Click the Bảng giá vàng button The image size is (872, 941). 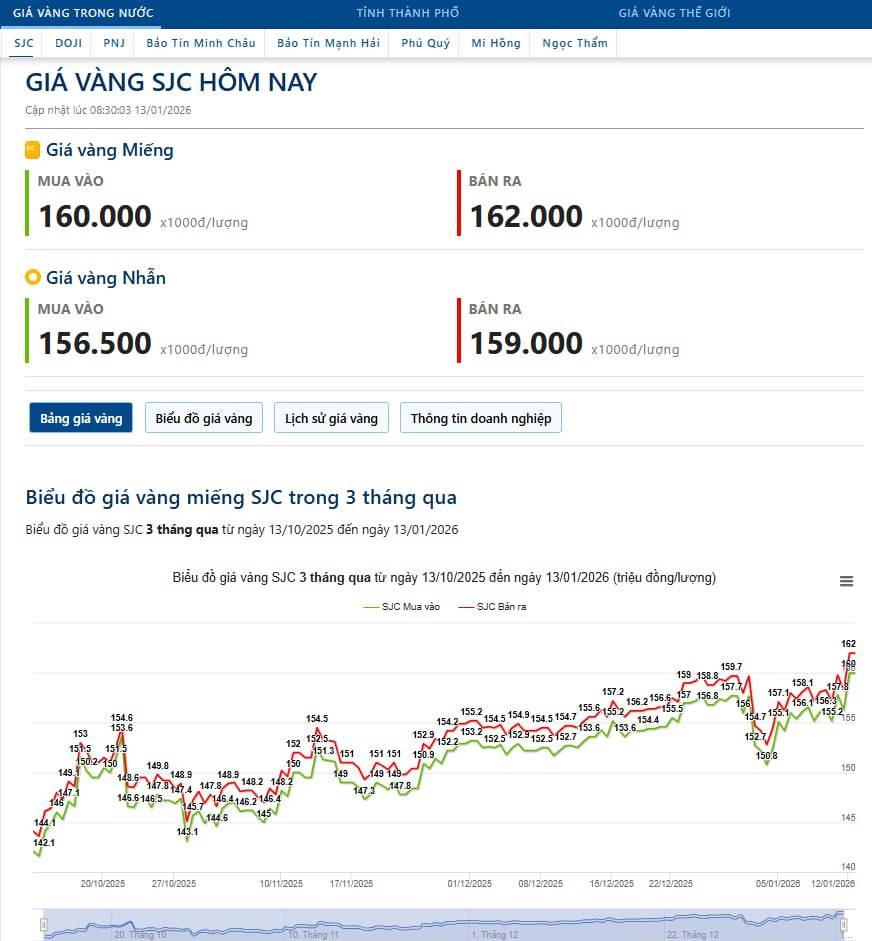(x=81, y=418)
